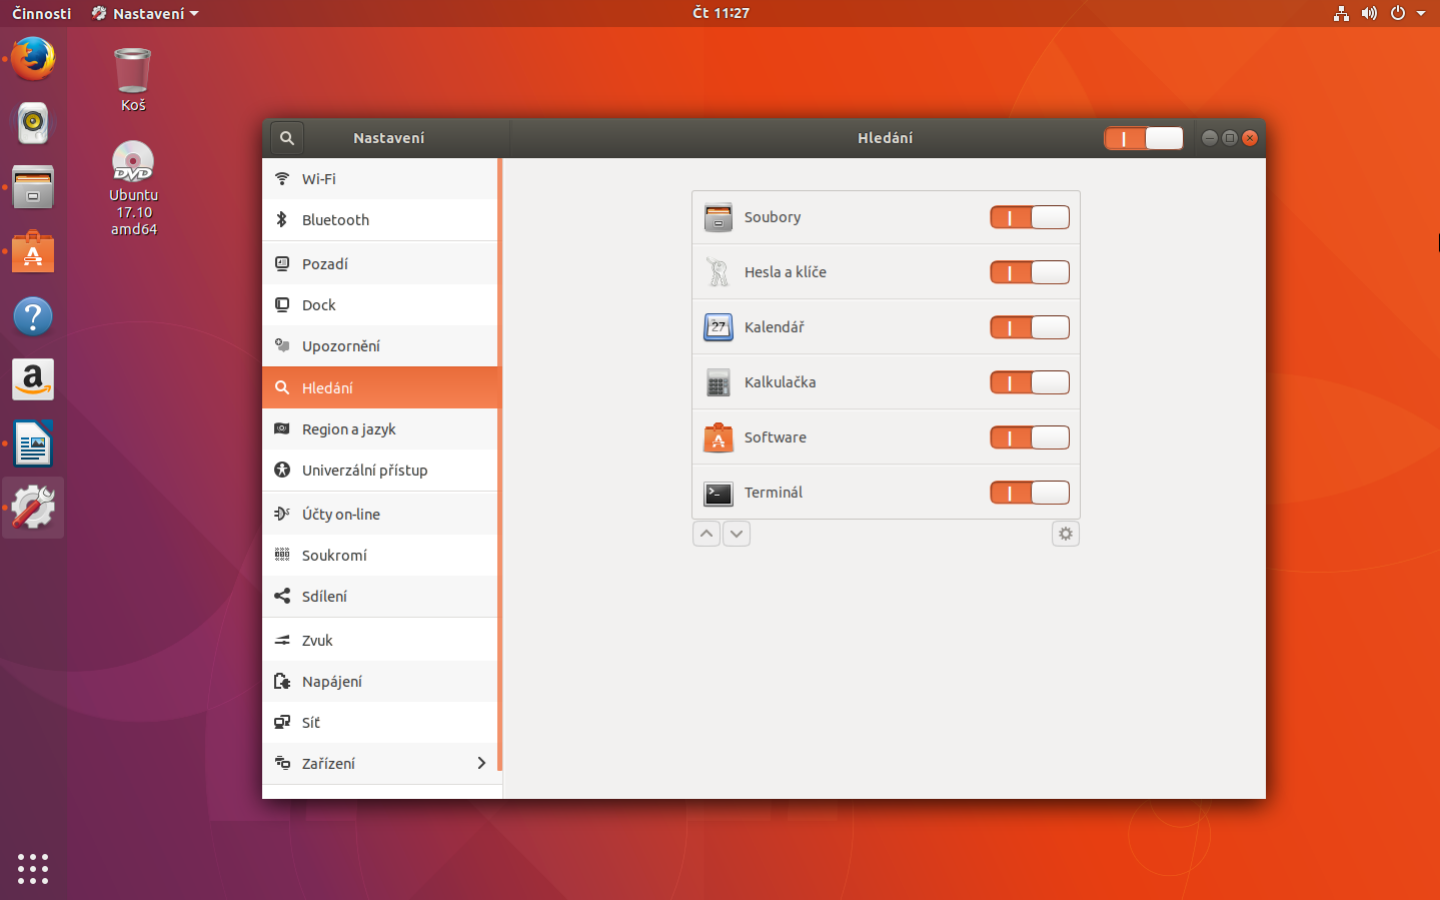
Task: Click the Terminál icon in list
Action: (x=718, y=492)
